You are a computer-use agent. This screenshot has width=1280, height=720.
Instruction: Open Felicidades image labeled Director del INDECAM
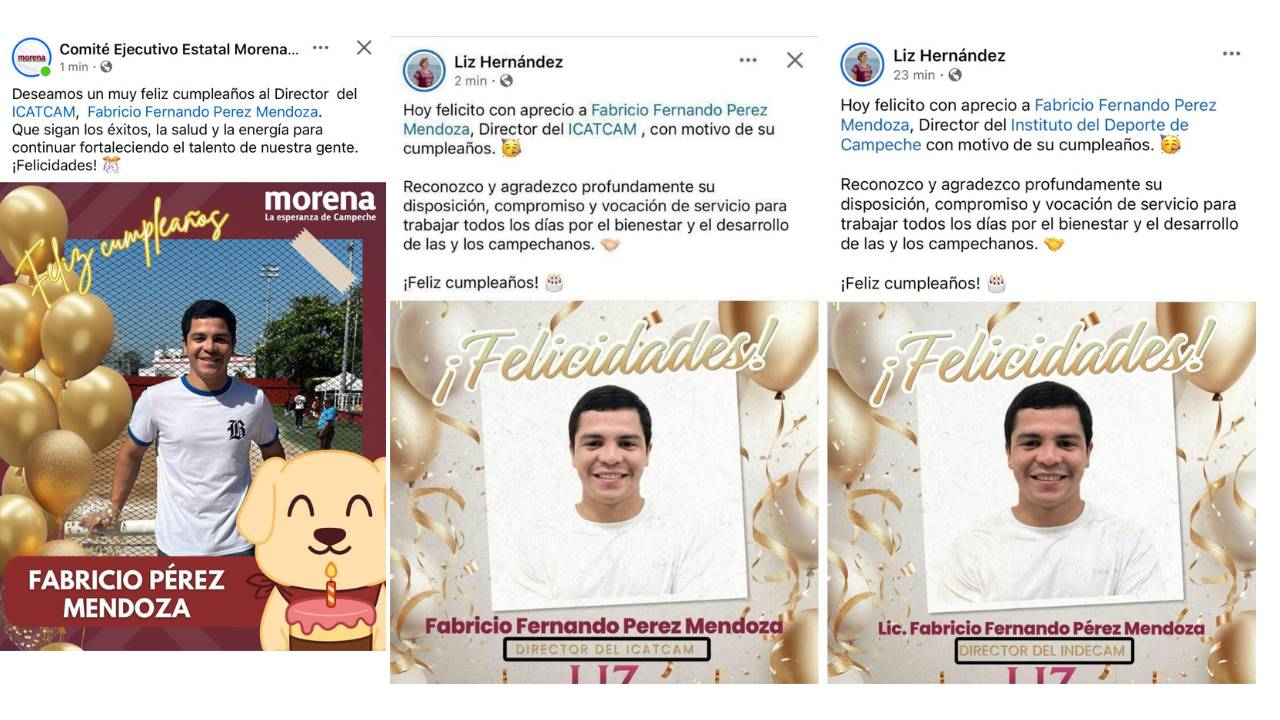1041,492
